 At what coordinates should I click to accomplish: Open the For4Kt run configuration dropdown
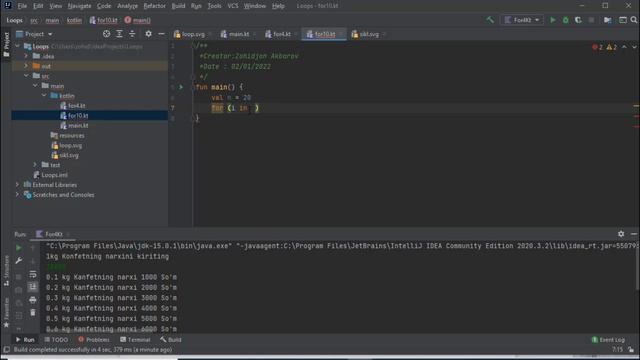[522, 20]
